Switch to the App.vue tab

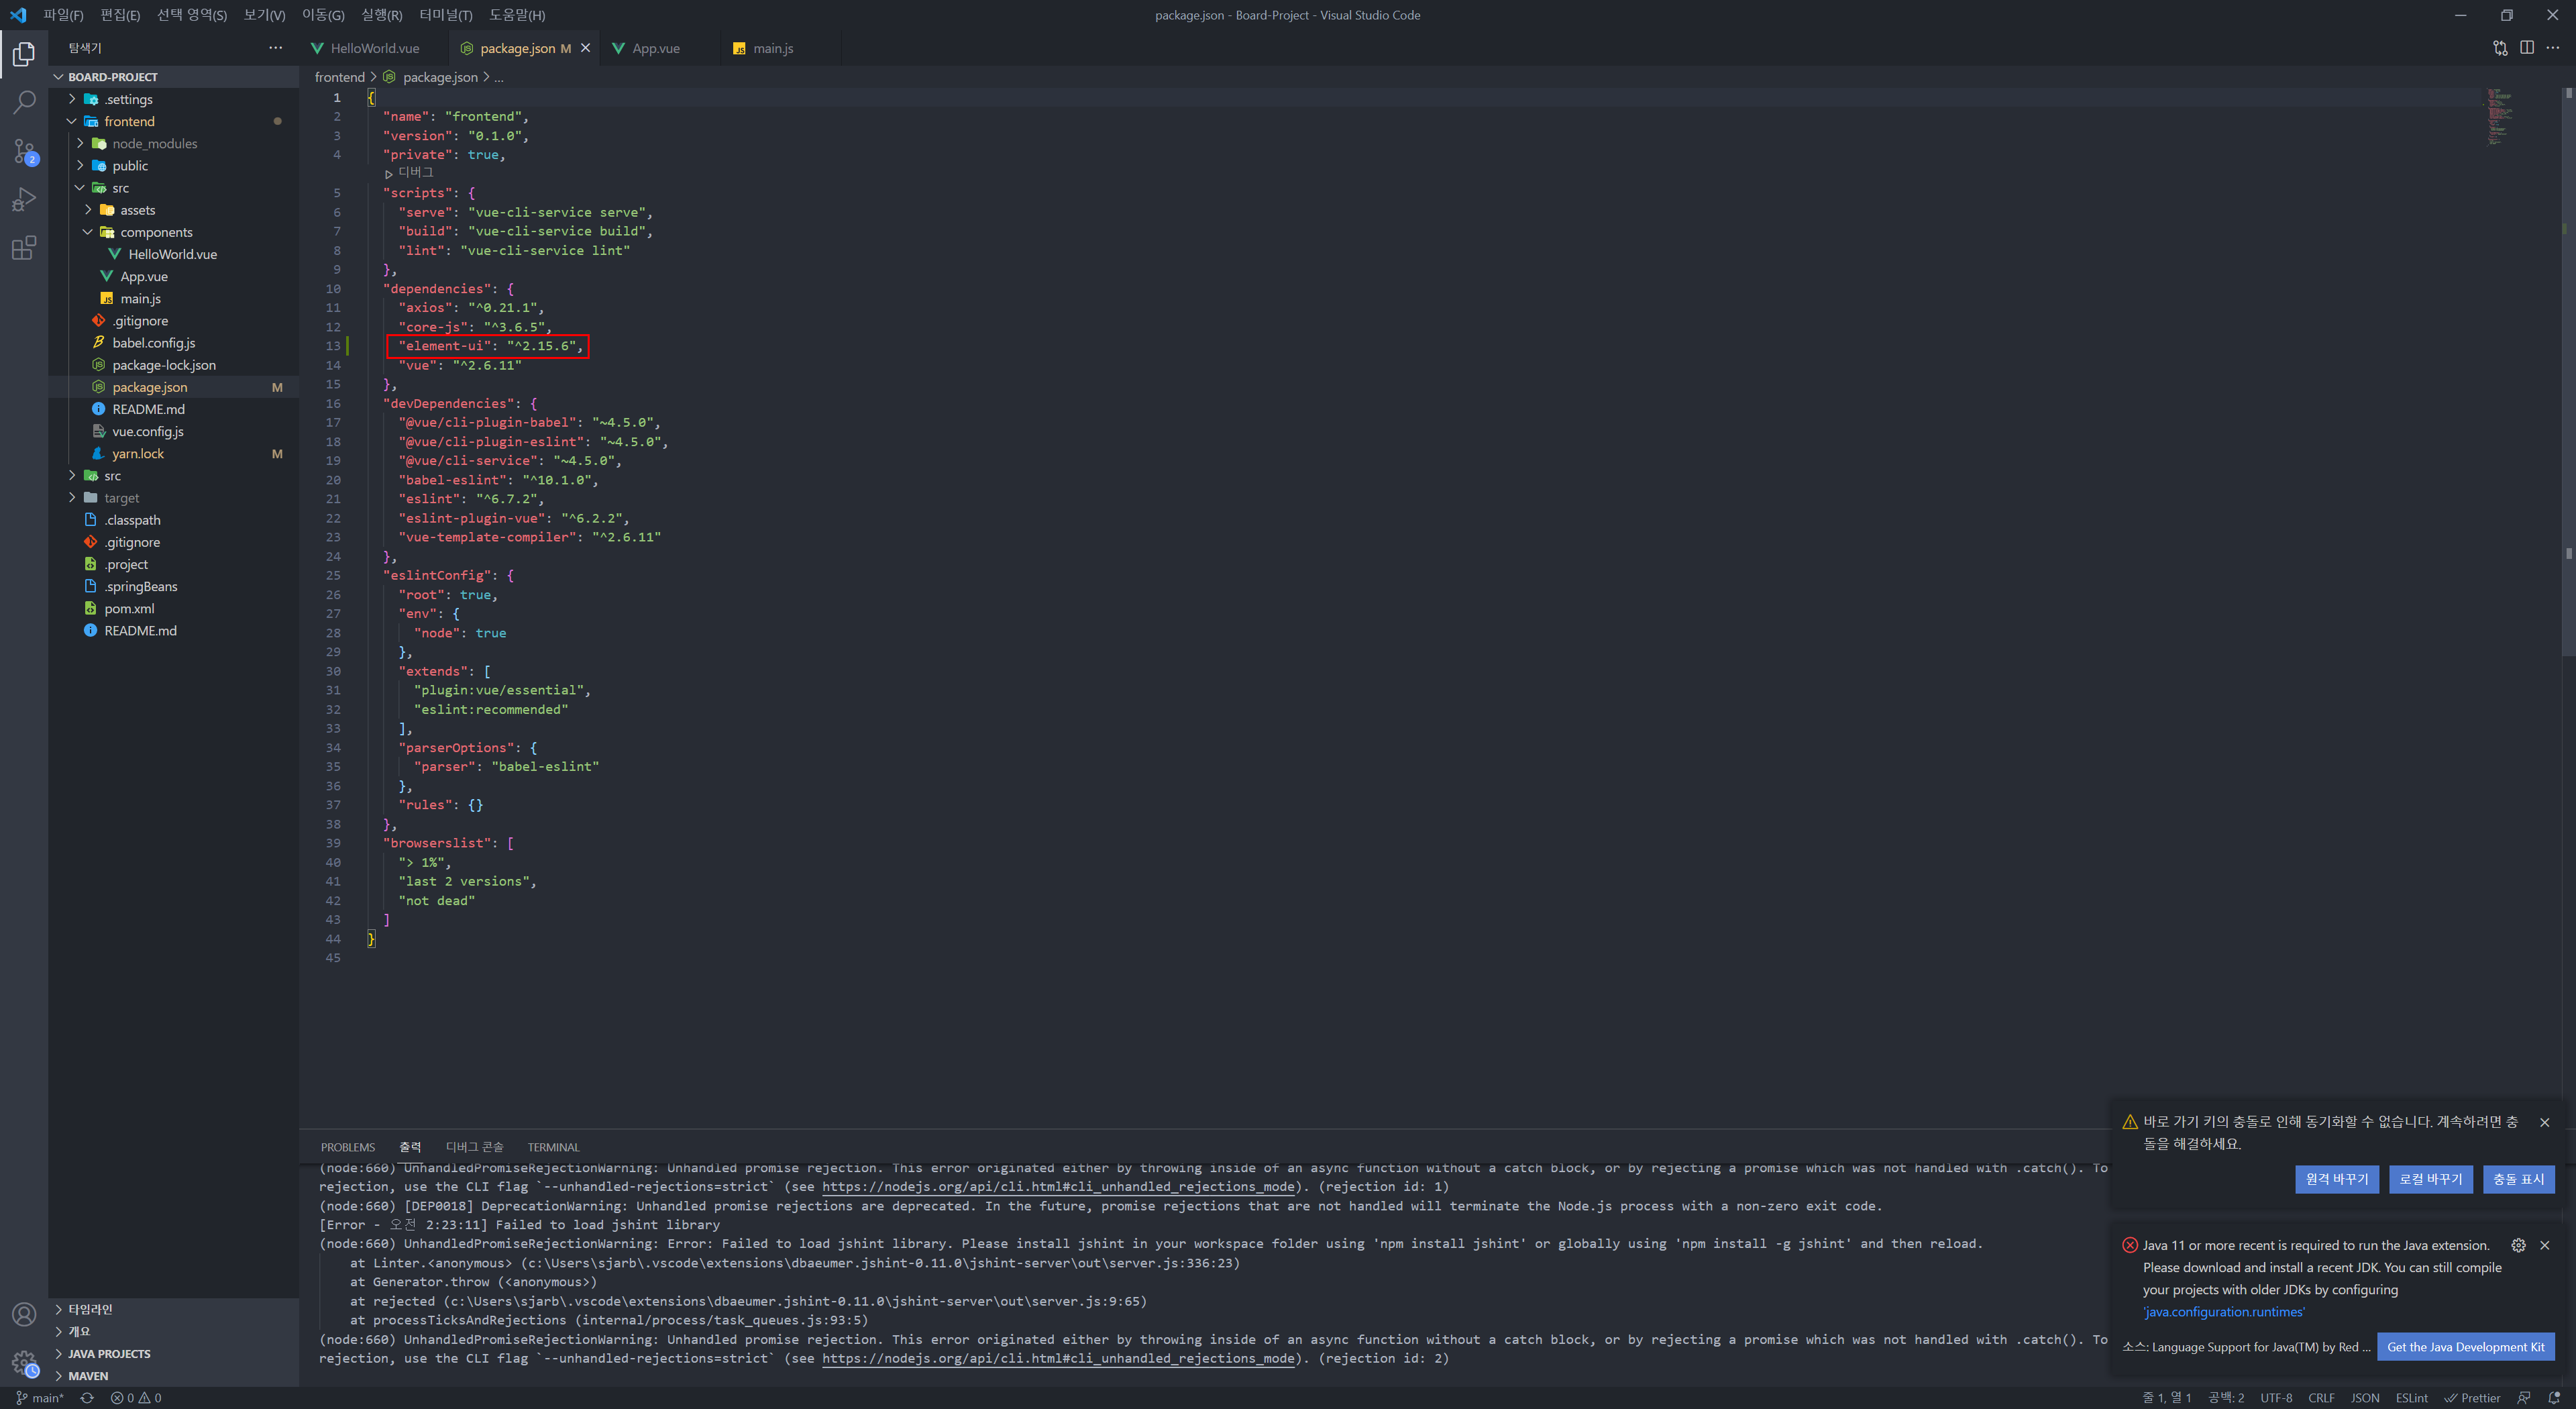[x=655, y=48]
